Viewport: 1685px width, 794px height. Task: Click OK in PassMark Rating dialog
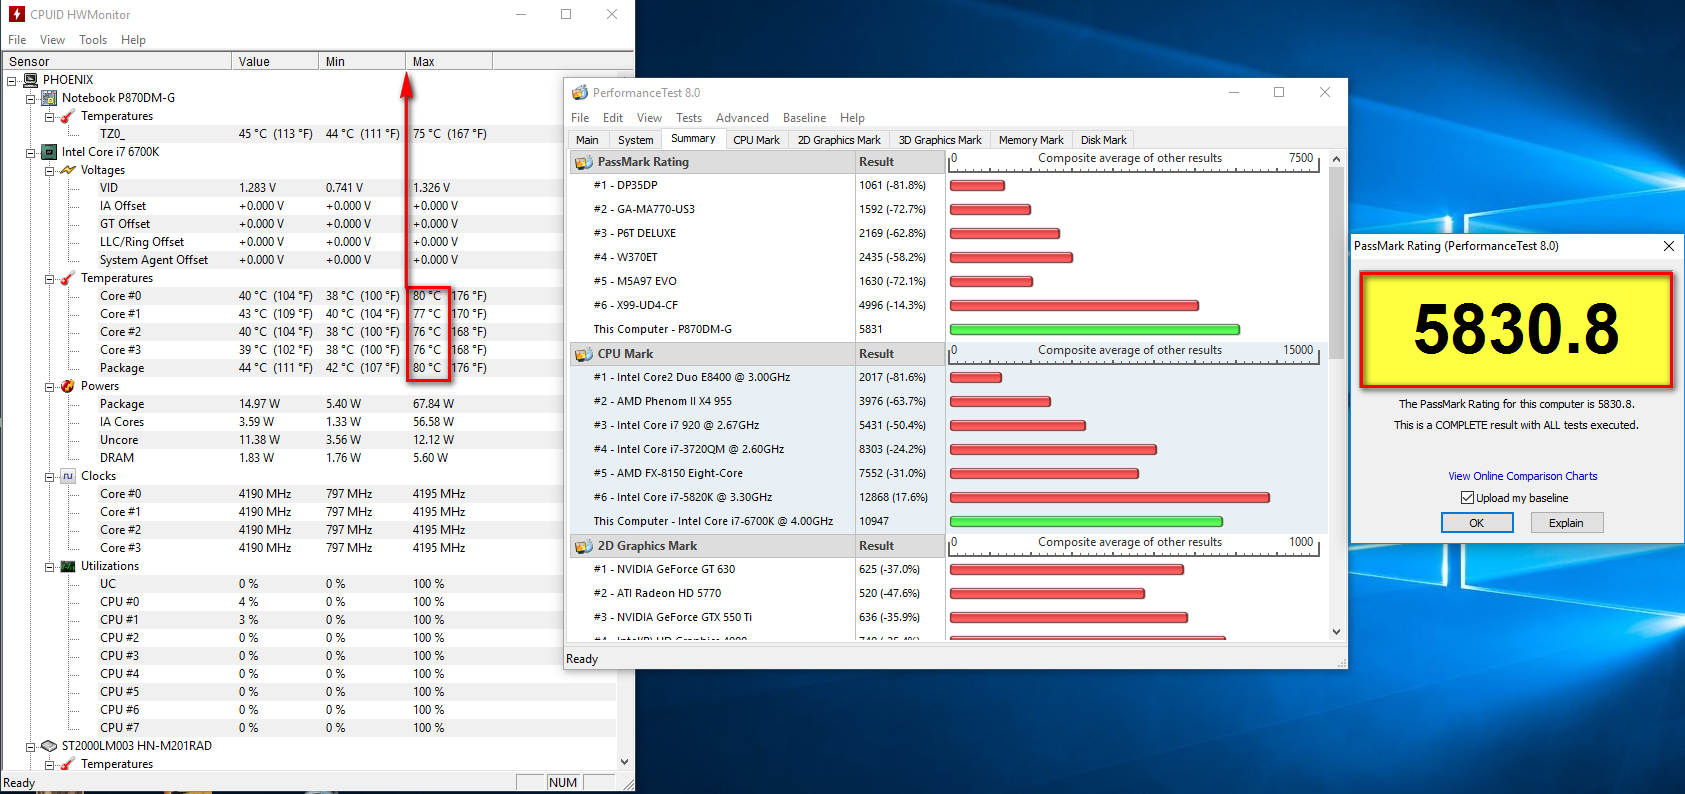1477,523
